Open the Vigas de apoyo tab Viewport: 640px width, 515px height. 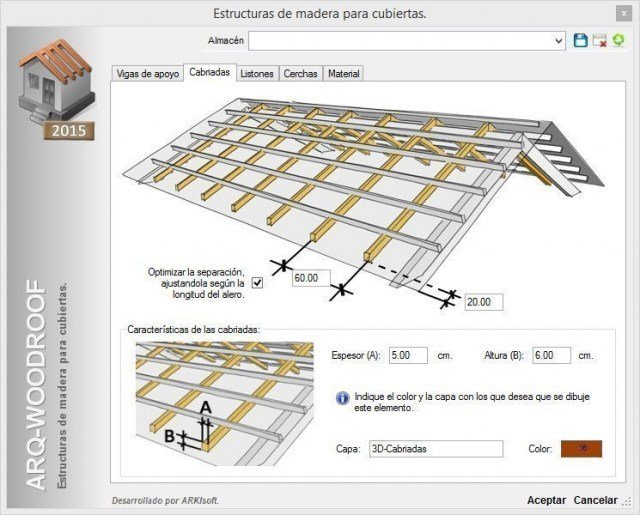[148, 74]
